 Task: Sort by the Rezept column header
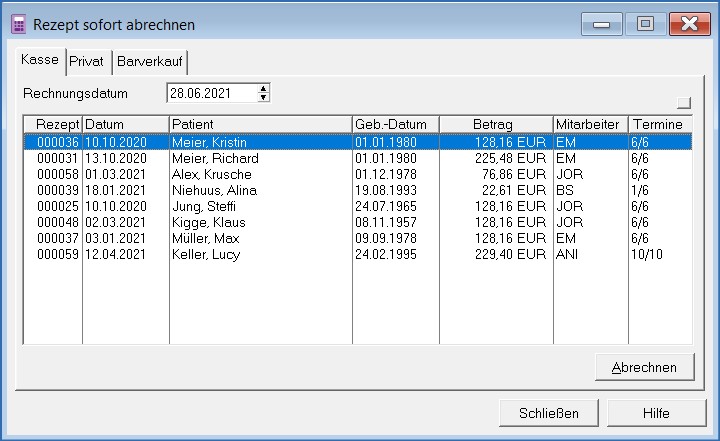click(53, 124)
